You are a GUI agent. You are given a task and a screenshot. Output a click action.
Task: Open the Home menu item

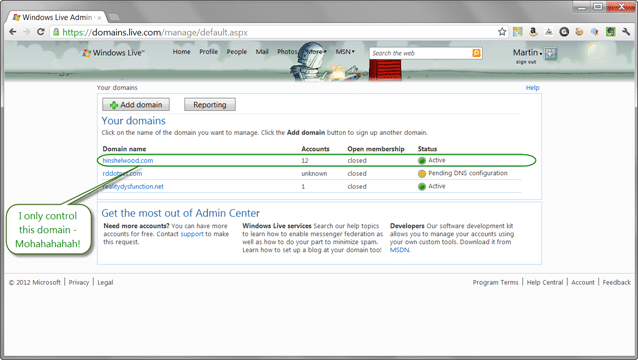tap(181, 52)
